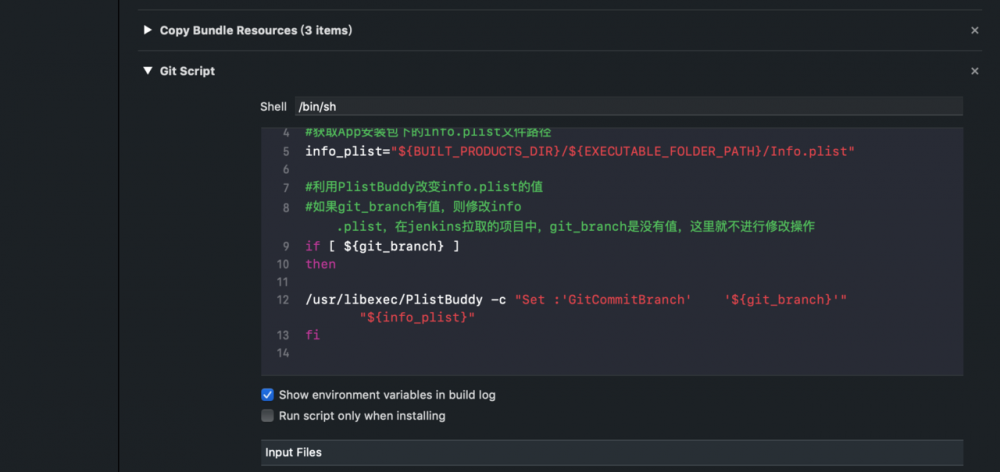Click the PlistBuddy comment on line 7
The image size is (1000, 472).
423,187
